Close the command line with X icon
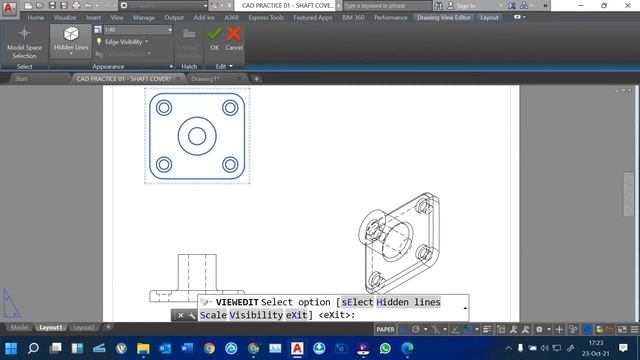 point(180,315)
